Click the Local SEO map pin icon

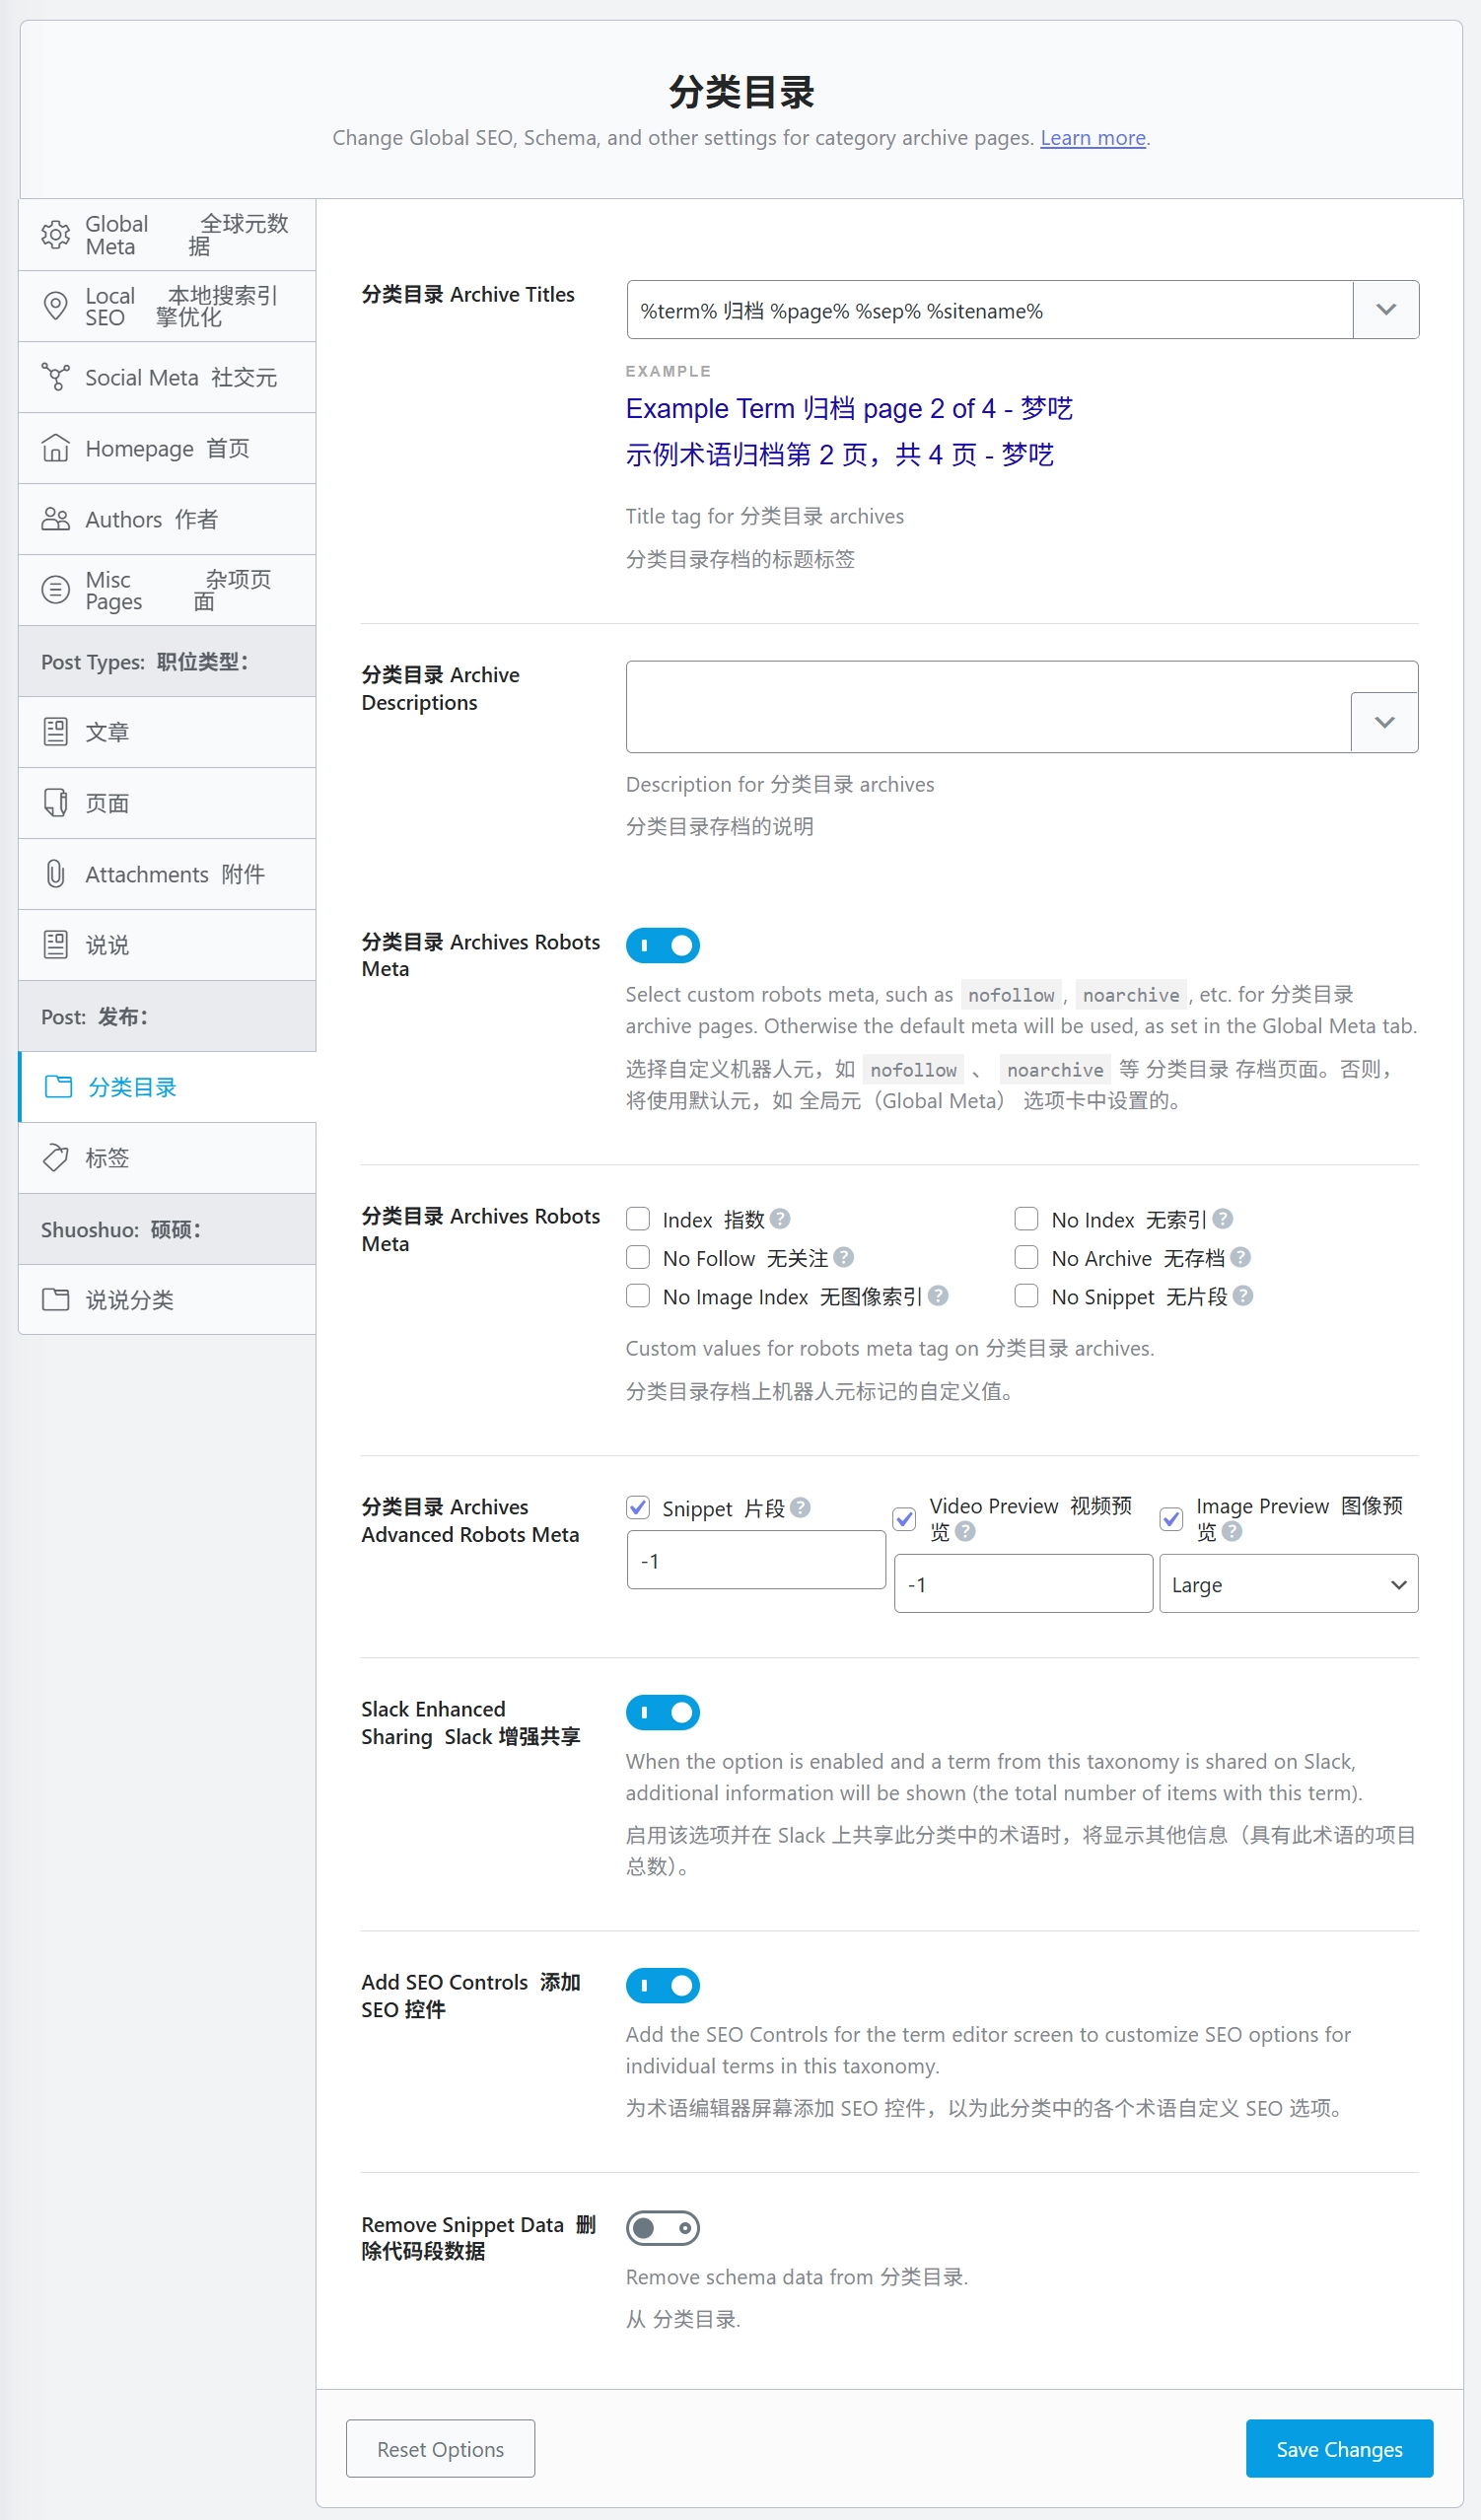click(x=55, y=306)
